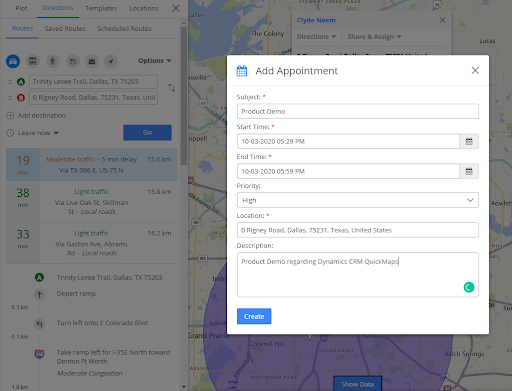Screen dimensions: 512x391
Task: Click the Start Time input field
Action: (348, 141)
